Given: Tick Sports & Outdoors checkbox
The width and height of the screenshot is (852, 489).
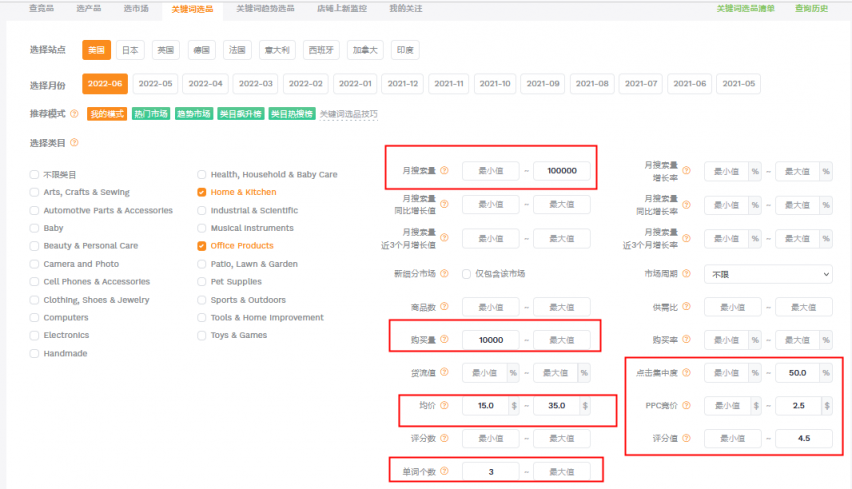Looking at the screenshot, I should [x=202, y=300].
